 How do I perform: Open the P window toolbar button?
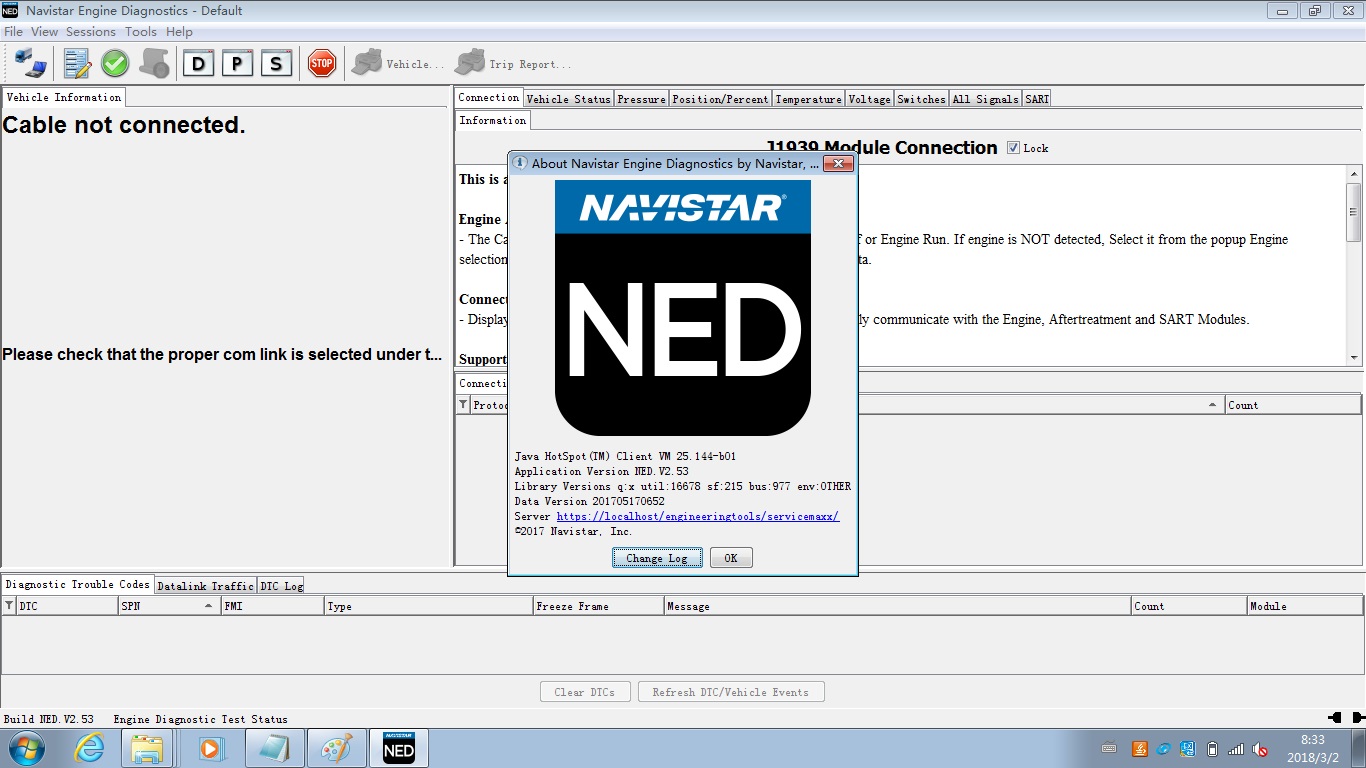tap(237, 64)
